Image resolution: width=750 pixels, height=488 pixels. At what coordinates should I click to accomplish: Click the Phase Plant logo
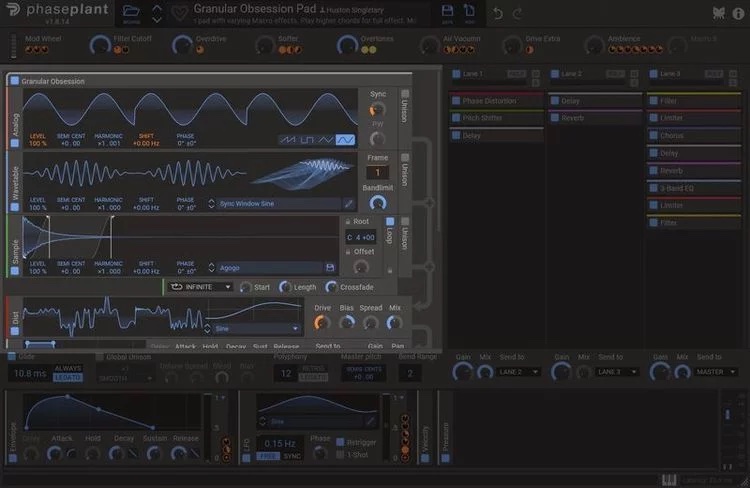pos(57,11)
